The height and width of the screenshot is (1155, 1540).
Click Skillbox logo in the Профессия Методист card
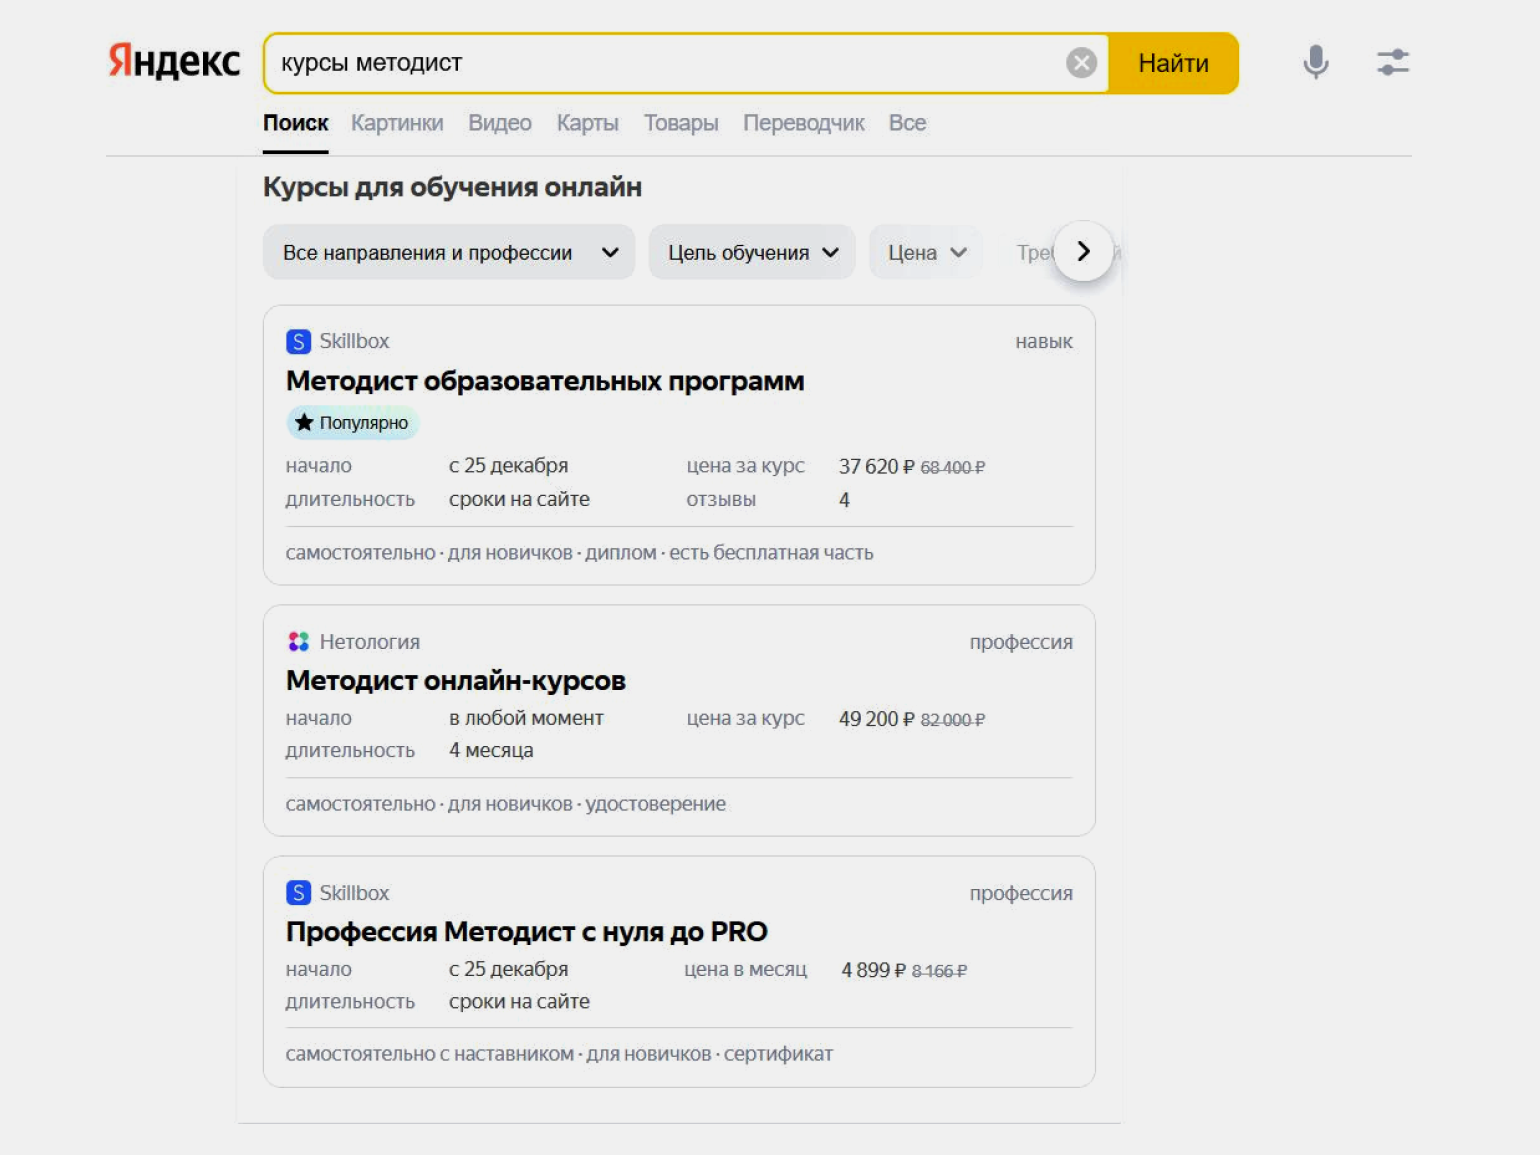click(298, 893)
